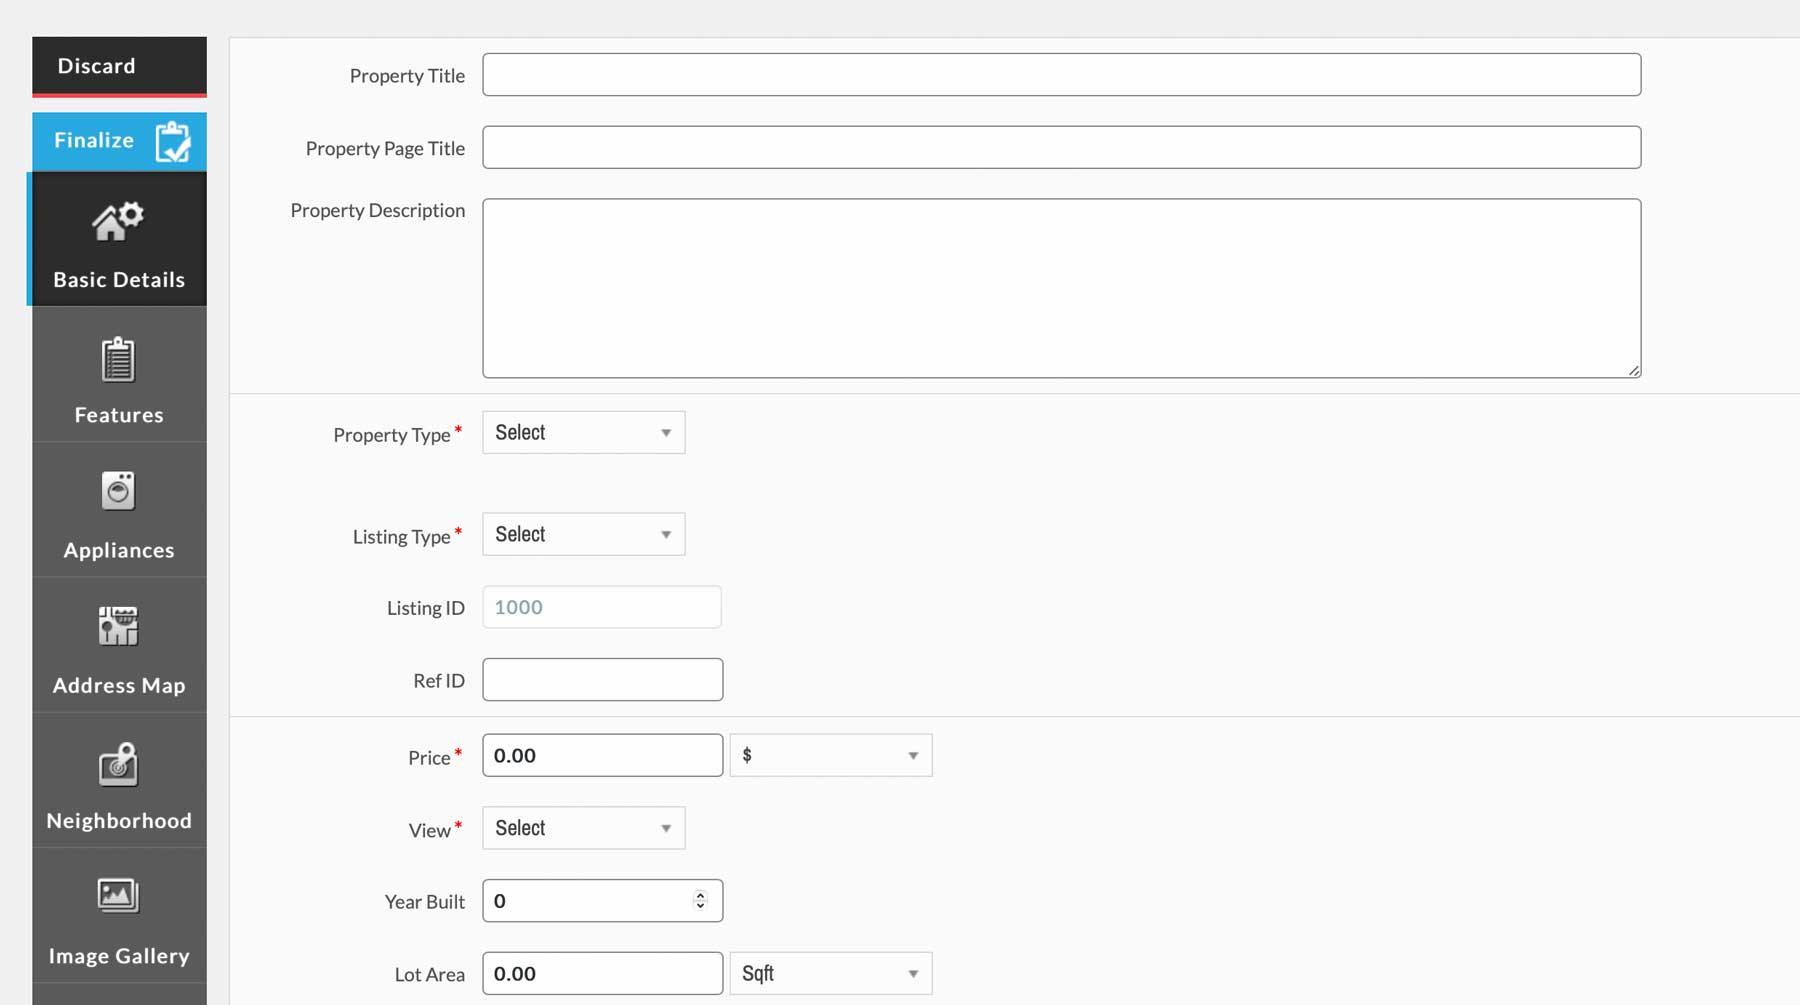This screenshot has width=1800, height=1005.
Task: Open the Property Type dropdown
Action: (x=583, y=432)
